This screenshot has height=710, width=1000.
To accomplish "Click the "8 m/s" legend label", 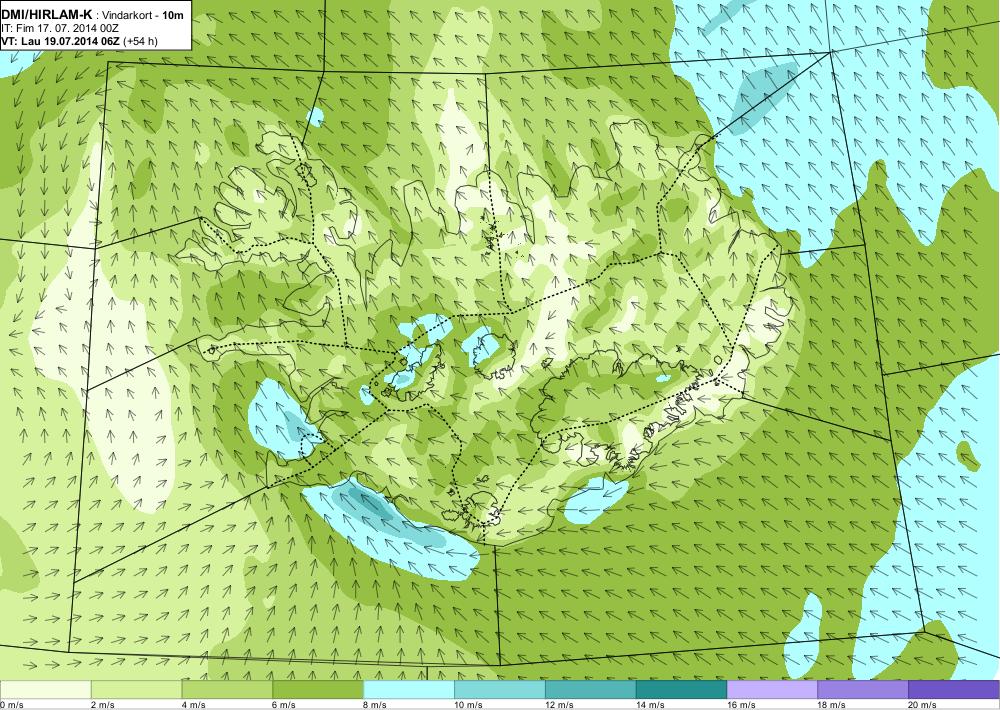I will pos(375,705).
